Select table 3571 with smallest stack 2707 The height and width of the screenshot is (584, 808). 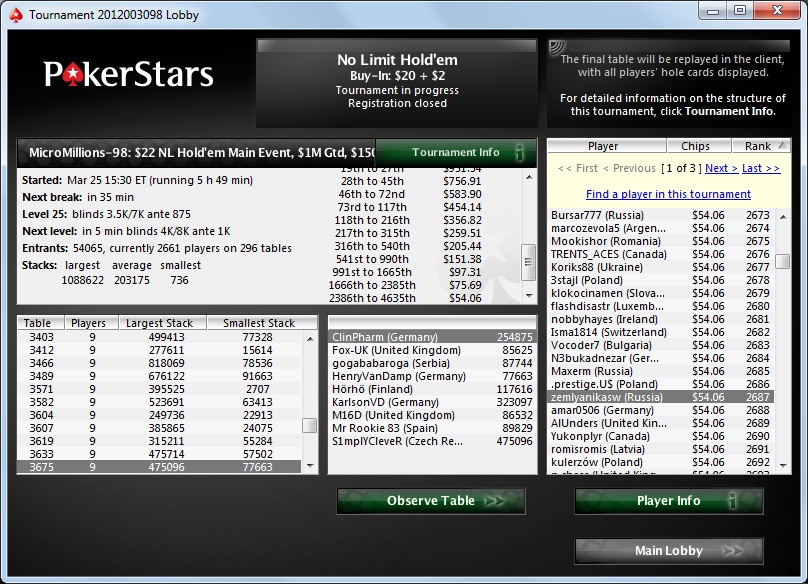click(x=159, y=389)
